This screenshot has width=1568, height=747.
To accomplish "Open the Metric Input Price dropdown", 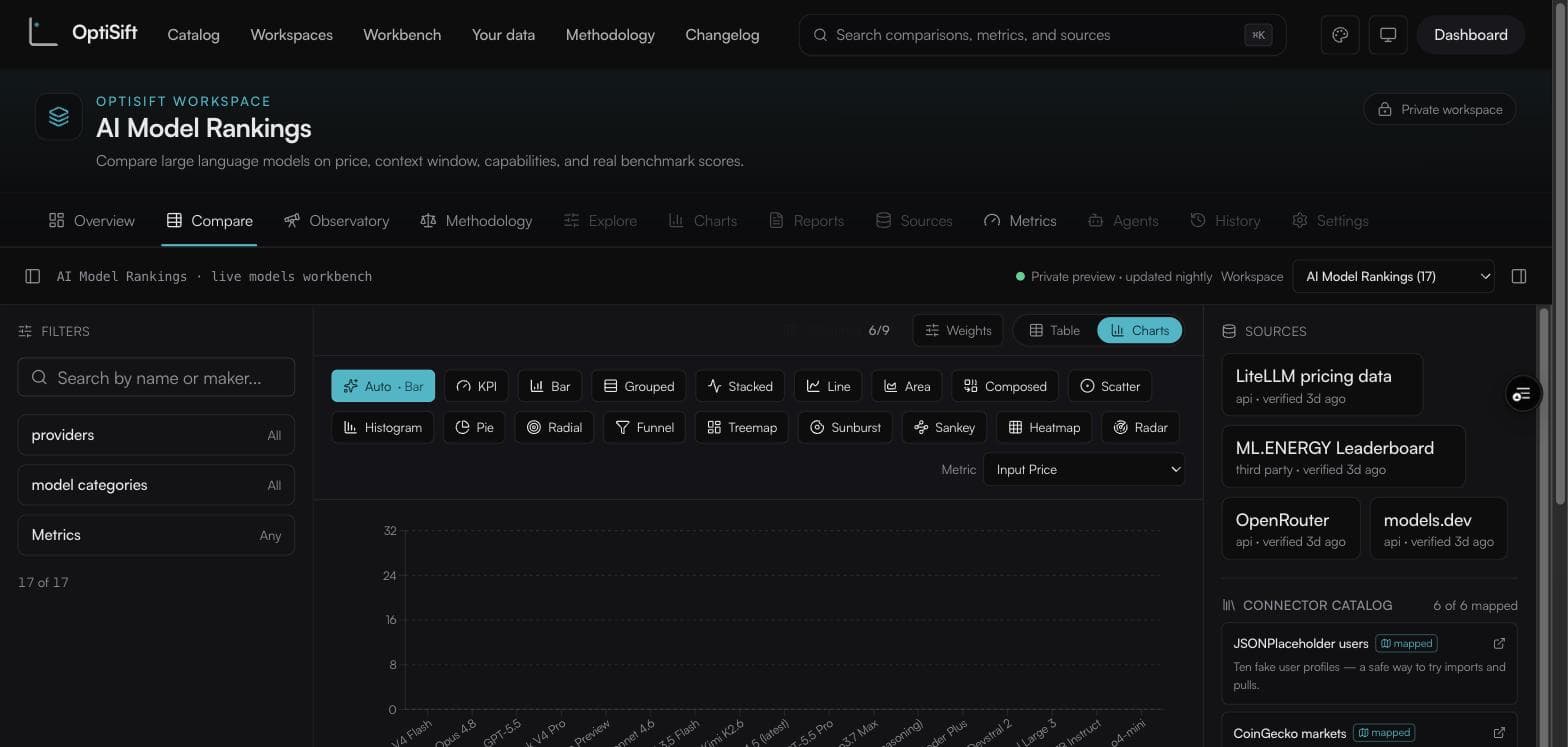I will pos(1084,469).
